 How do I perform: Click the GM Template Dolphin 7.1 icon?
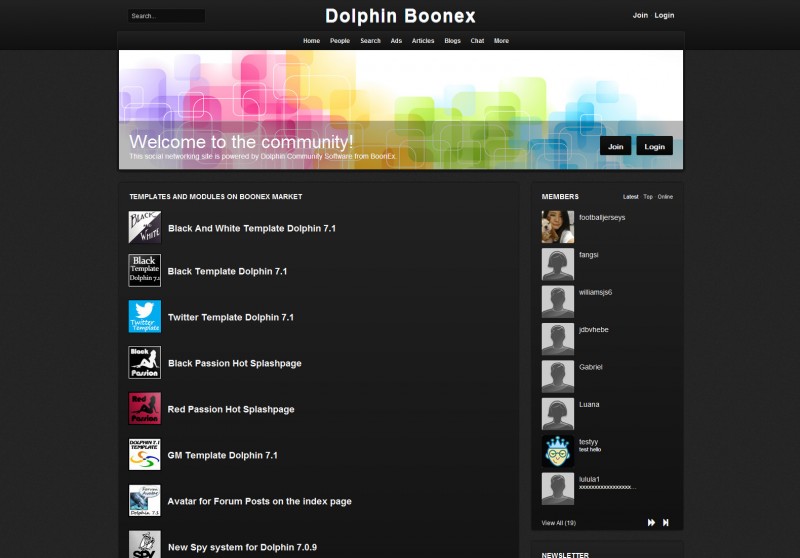click(x=144, y=454)
